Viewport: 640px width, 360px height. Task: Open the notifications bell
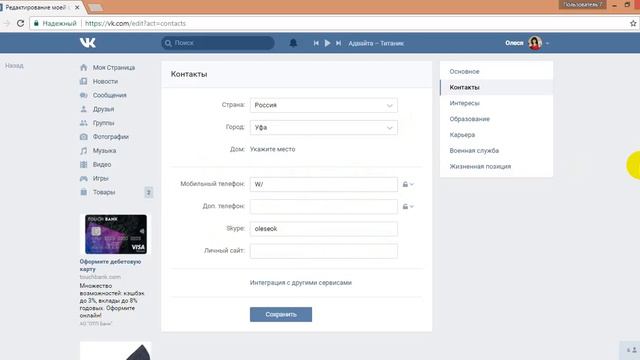(x=293, y=43)
